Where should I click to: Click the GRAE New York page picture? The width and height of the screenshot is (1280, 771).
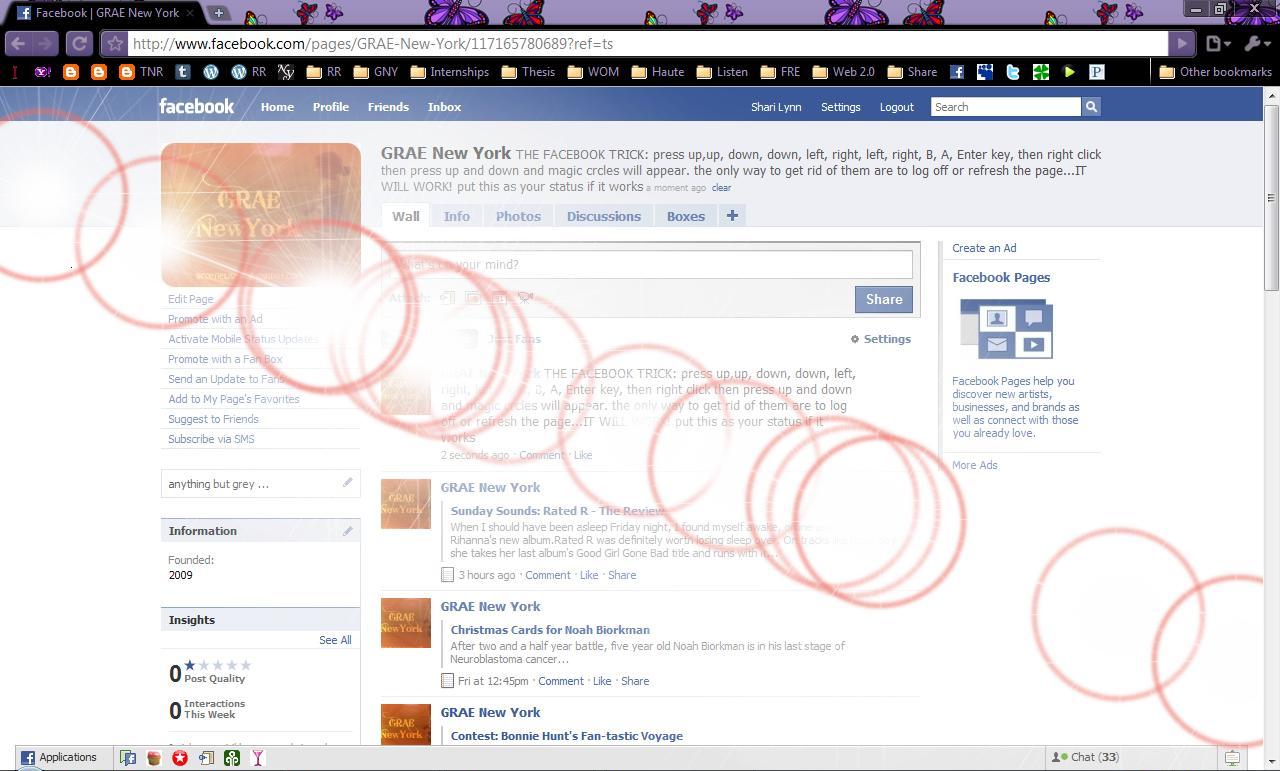pyautogui.click(x=261, y=215)
